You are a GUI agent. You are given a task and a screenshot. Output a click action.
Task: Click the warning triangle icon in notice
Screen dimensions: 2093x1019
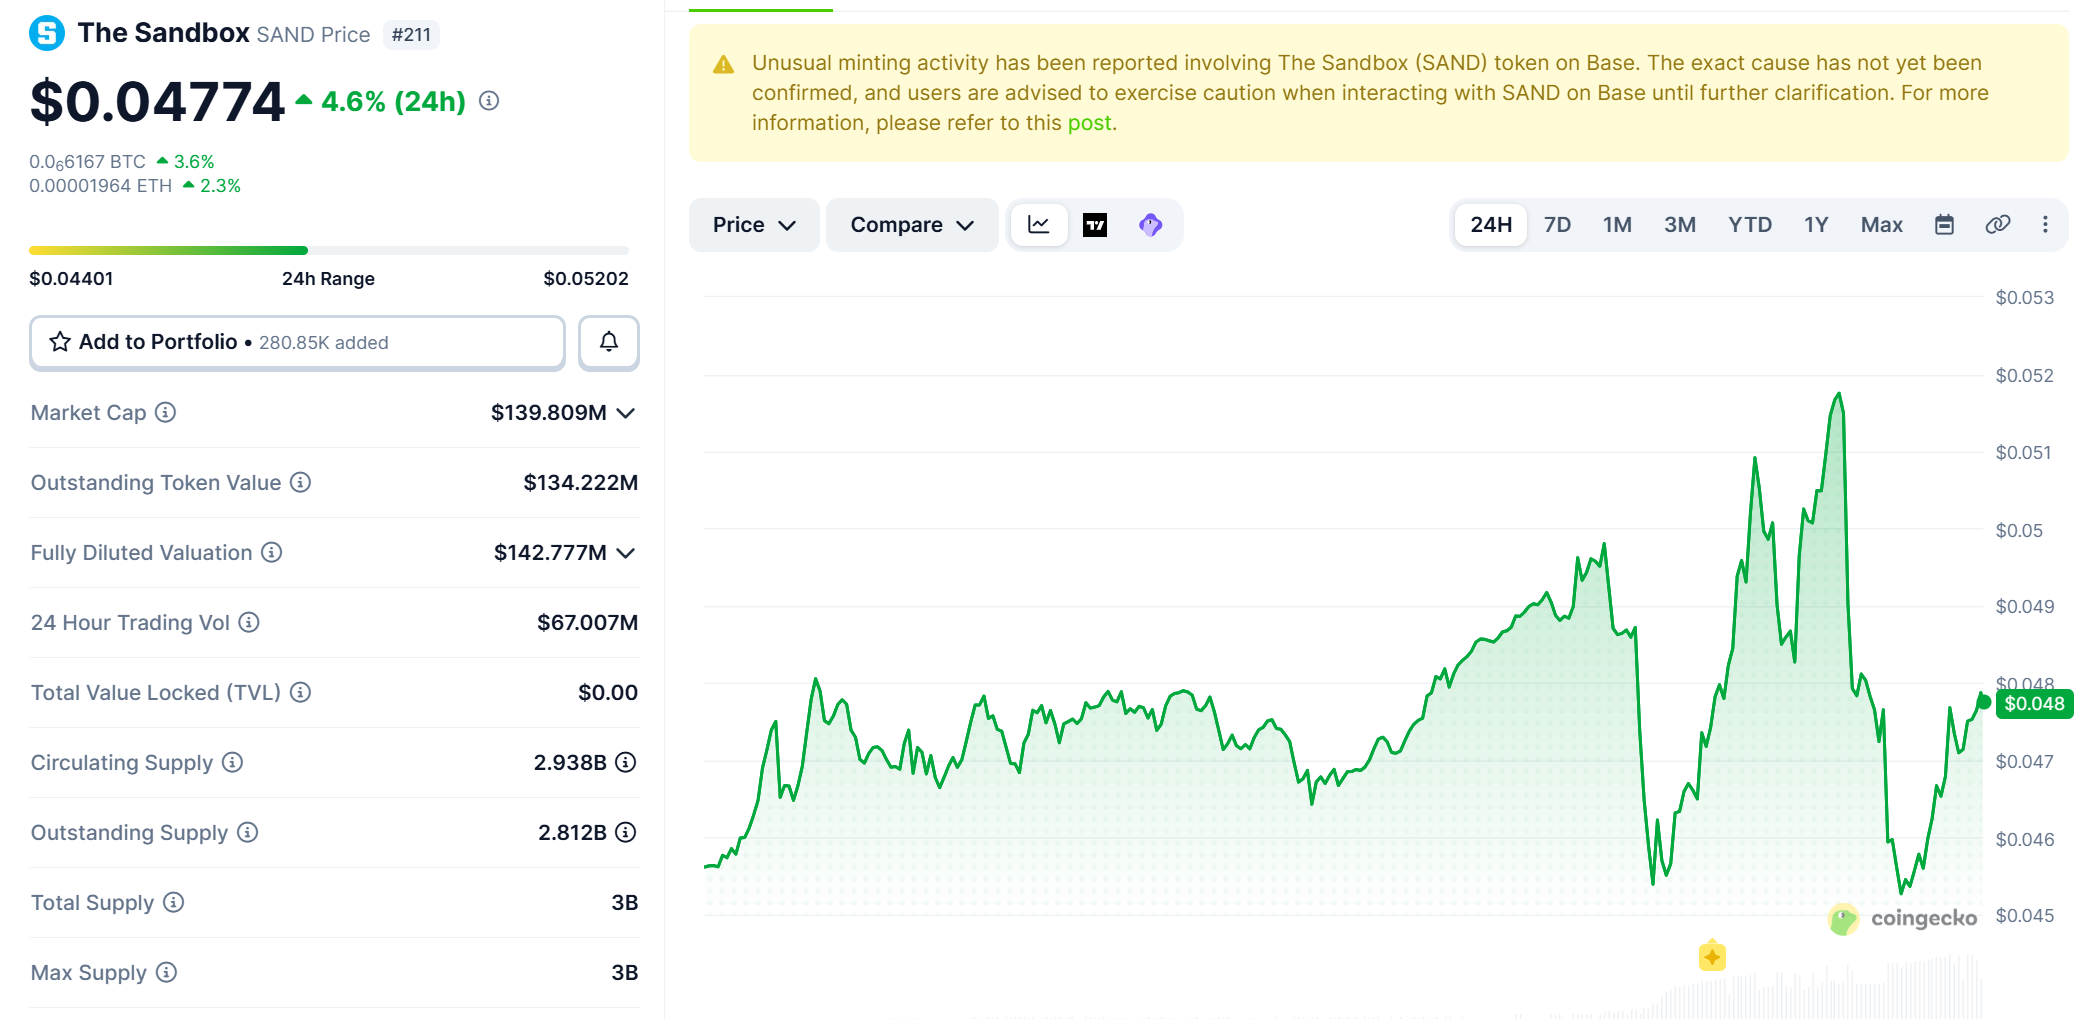coord(723,65)
